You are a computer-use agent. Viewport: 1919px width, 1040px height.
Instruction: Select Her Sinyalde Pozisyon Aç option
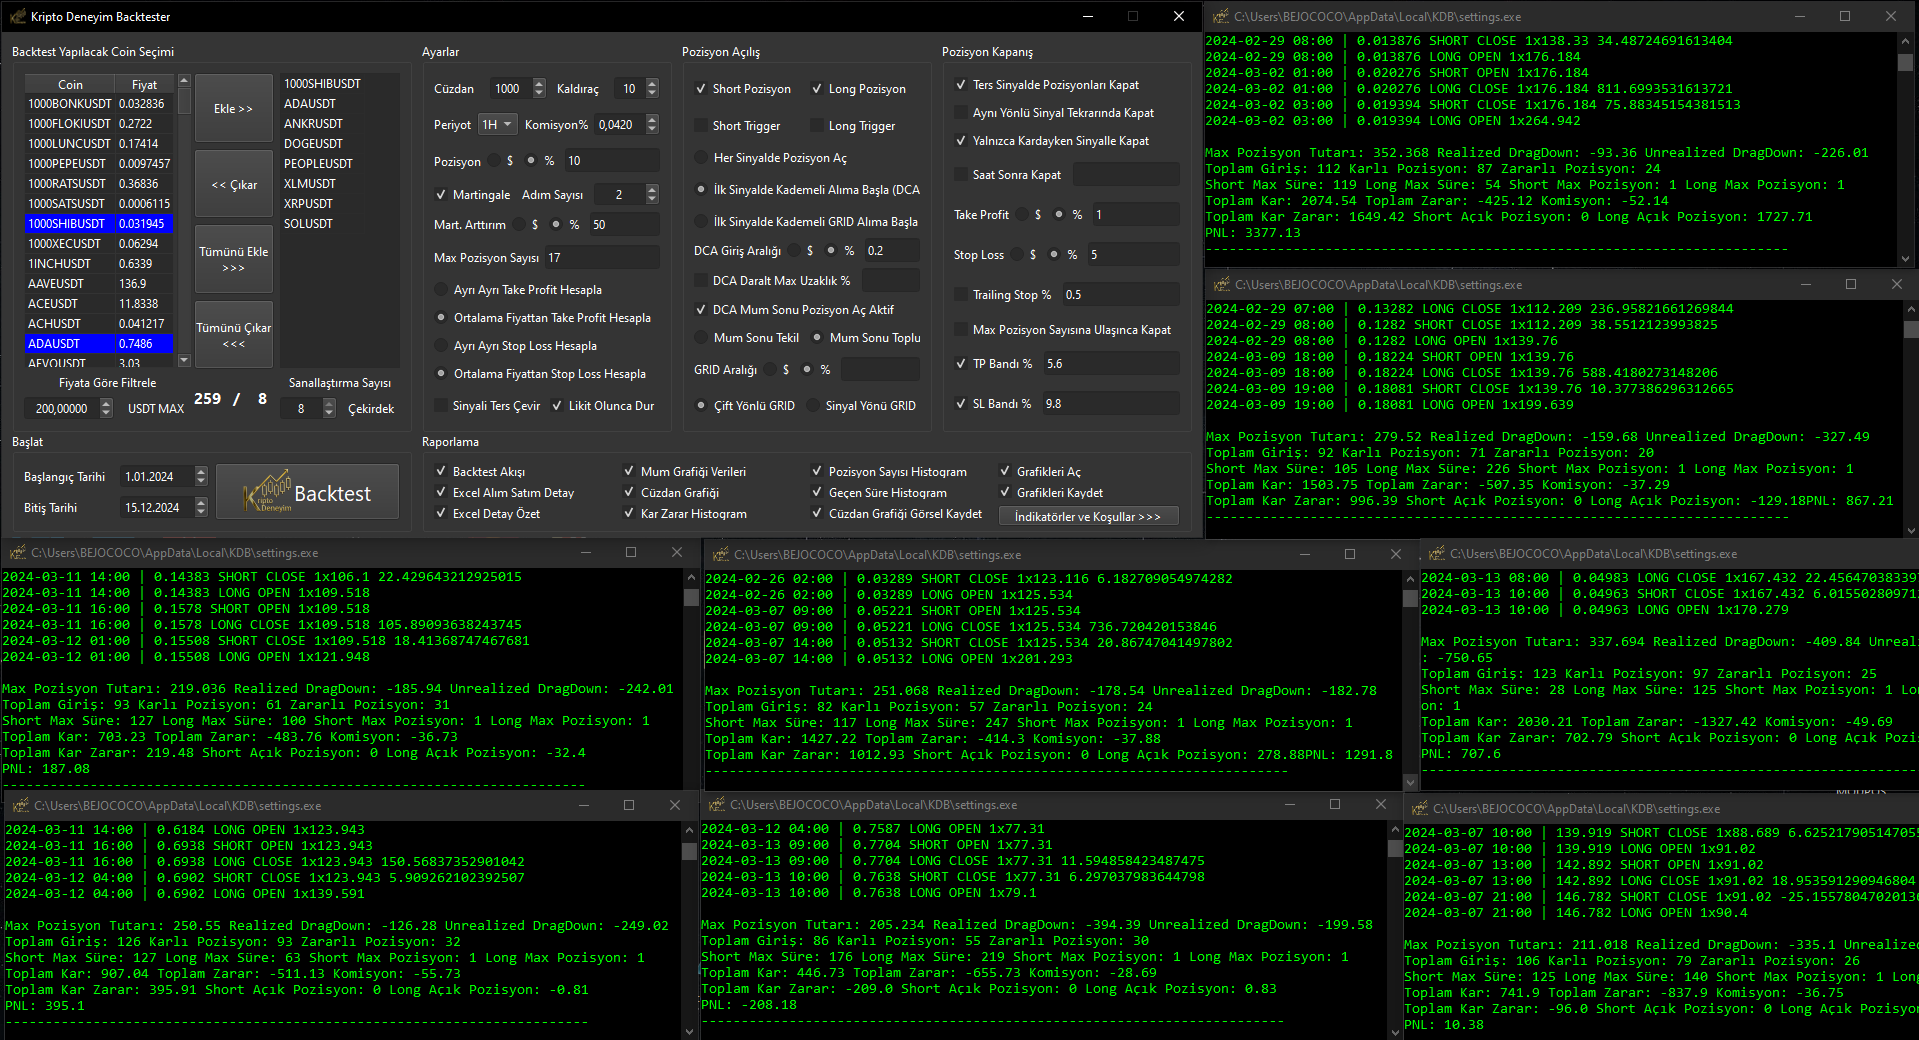click(701, 158)
